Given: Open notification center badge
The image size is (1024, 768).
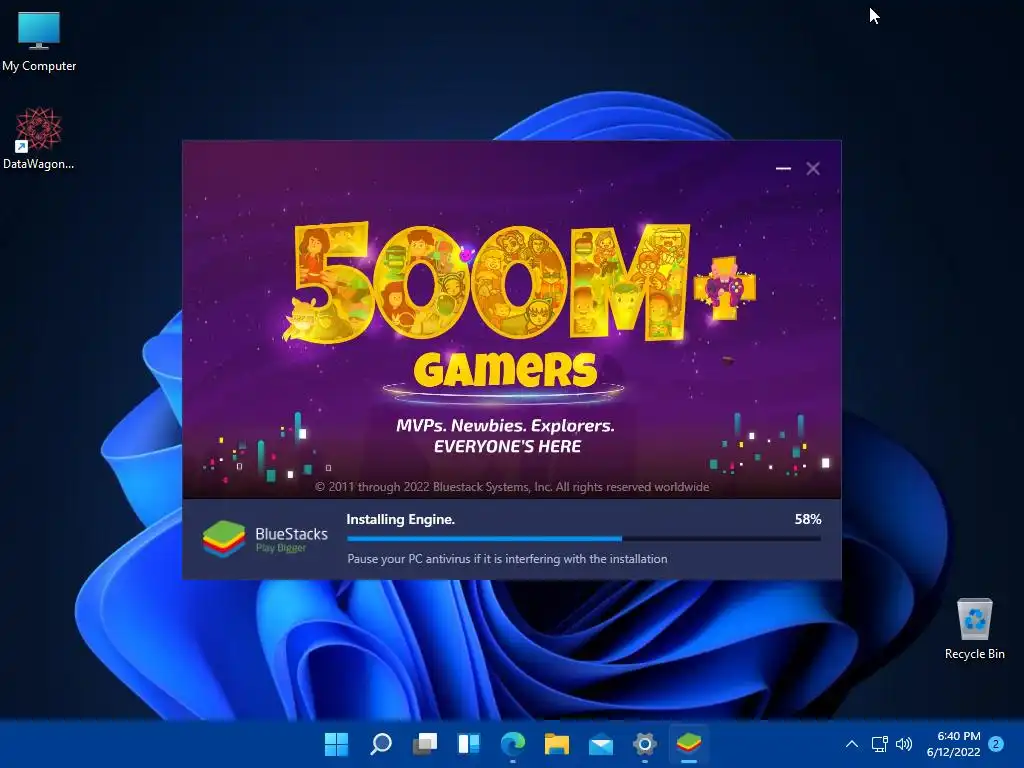Looking at the screenshot, I should [996, 744].
